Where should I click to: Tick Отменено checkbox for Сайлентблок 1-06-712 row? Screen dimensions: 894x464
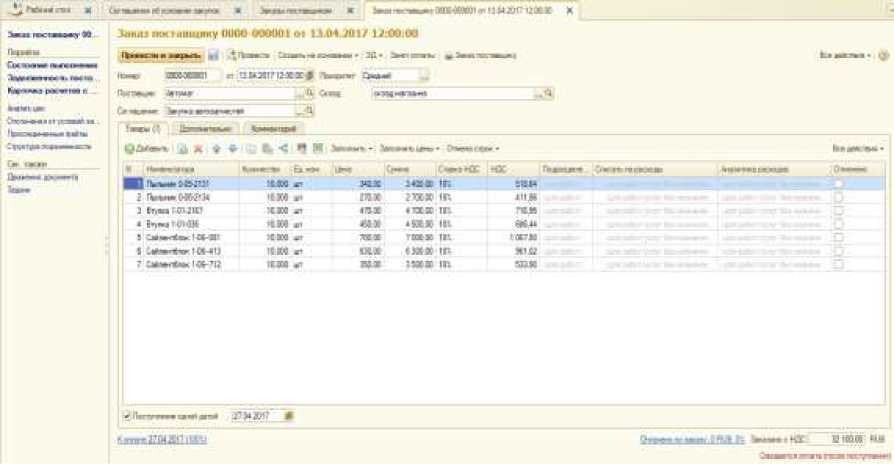pyautogui.click(x=838, y=264)
